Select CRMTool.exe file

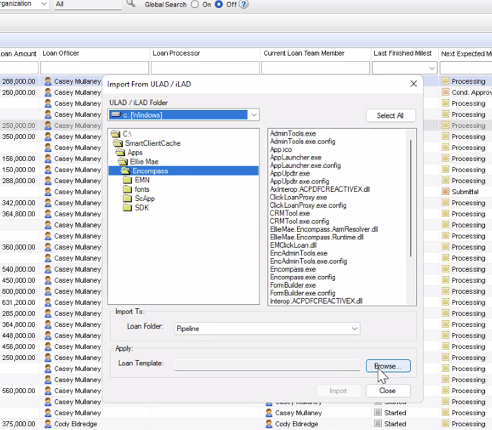tap(290, 213)
